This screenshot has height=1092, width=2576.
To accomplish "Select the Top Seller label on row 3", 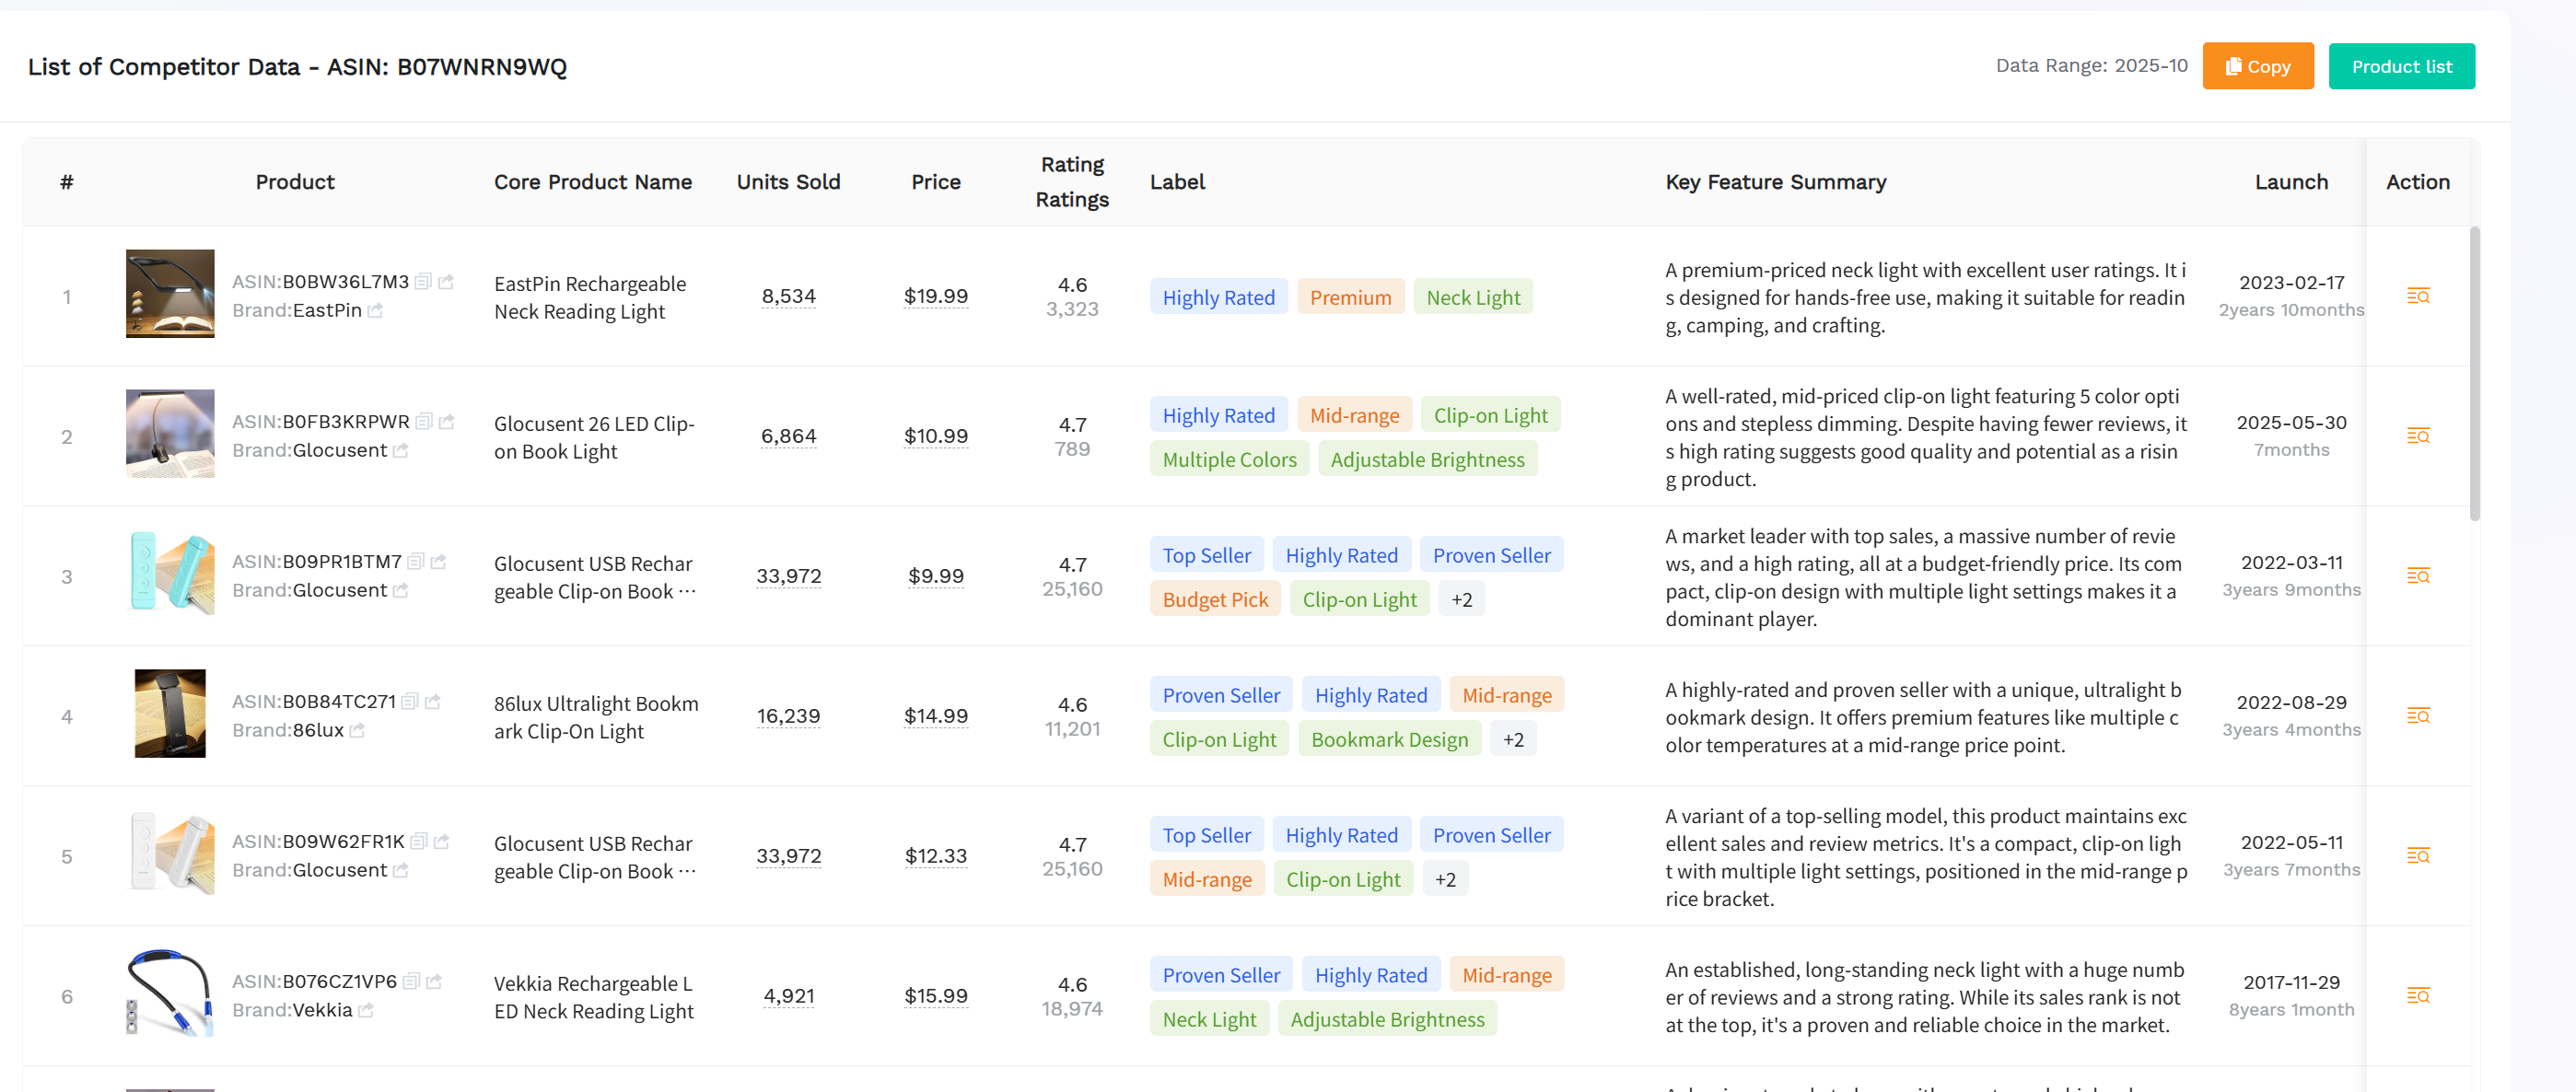I will (x=1206, y=554).
